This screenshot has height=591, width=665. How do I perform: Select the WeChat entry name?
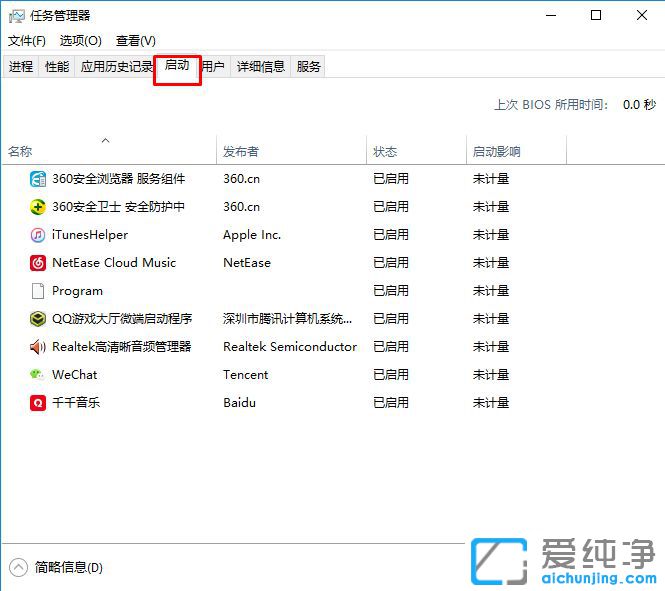tap(75, 375)
